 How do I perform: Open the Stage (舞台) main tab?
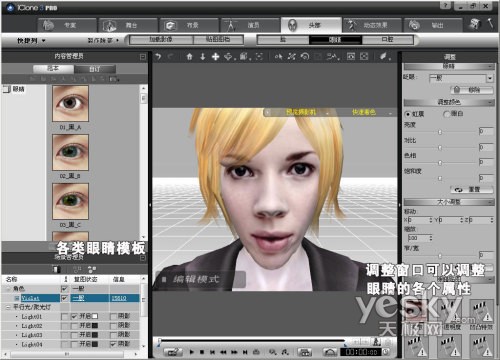(x=128, y=25)
